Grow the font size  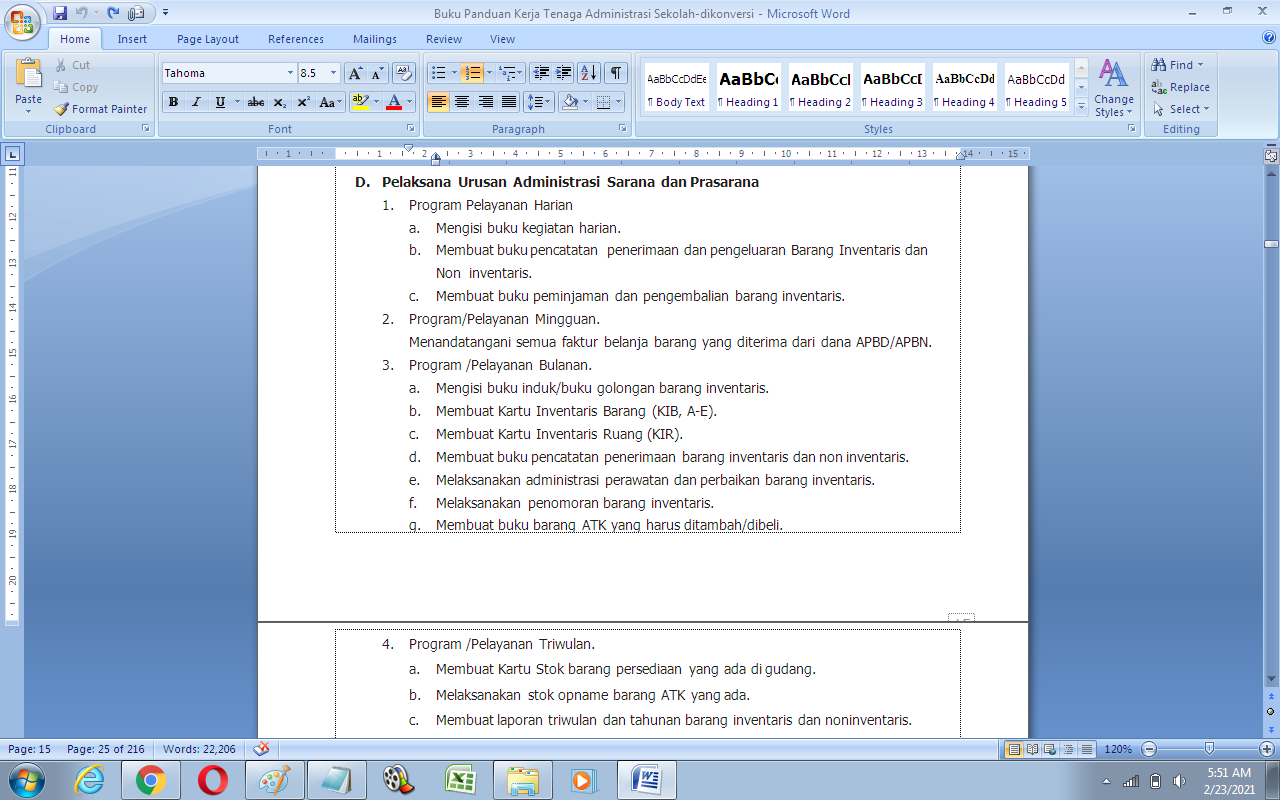pos(356,73)
